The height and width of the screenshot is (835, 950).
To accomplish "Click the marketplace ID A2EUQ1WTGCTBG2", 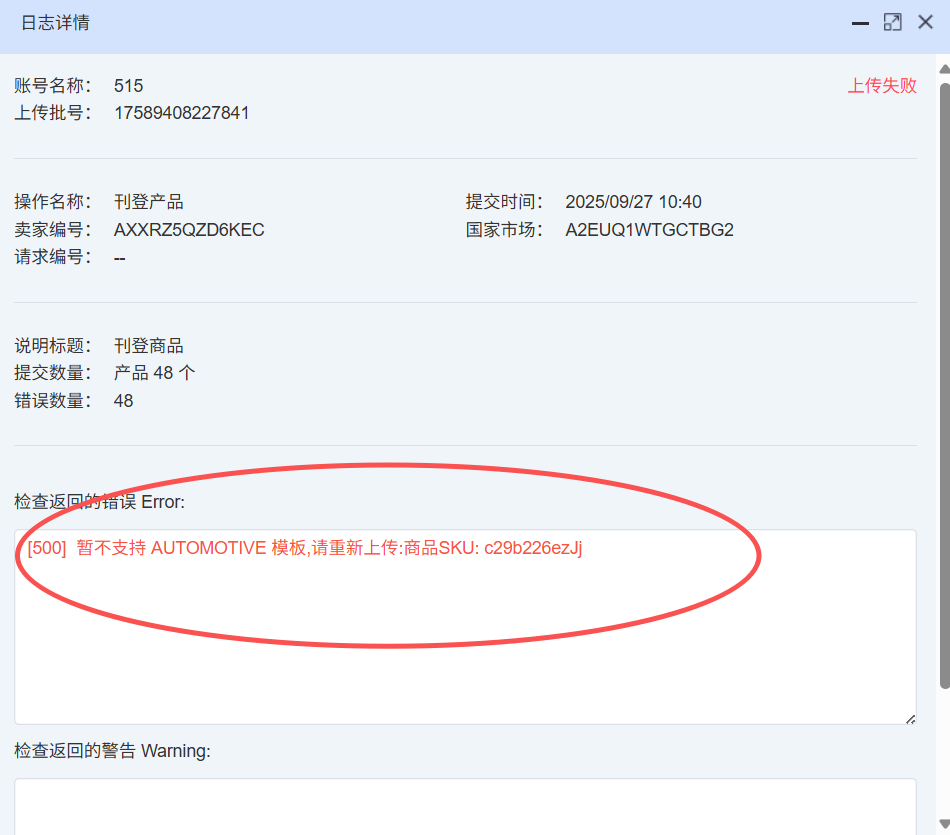I will [x=649, y=230].
